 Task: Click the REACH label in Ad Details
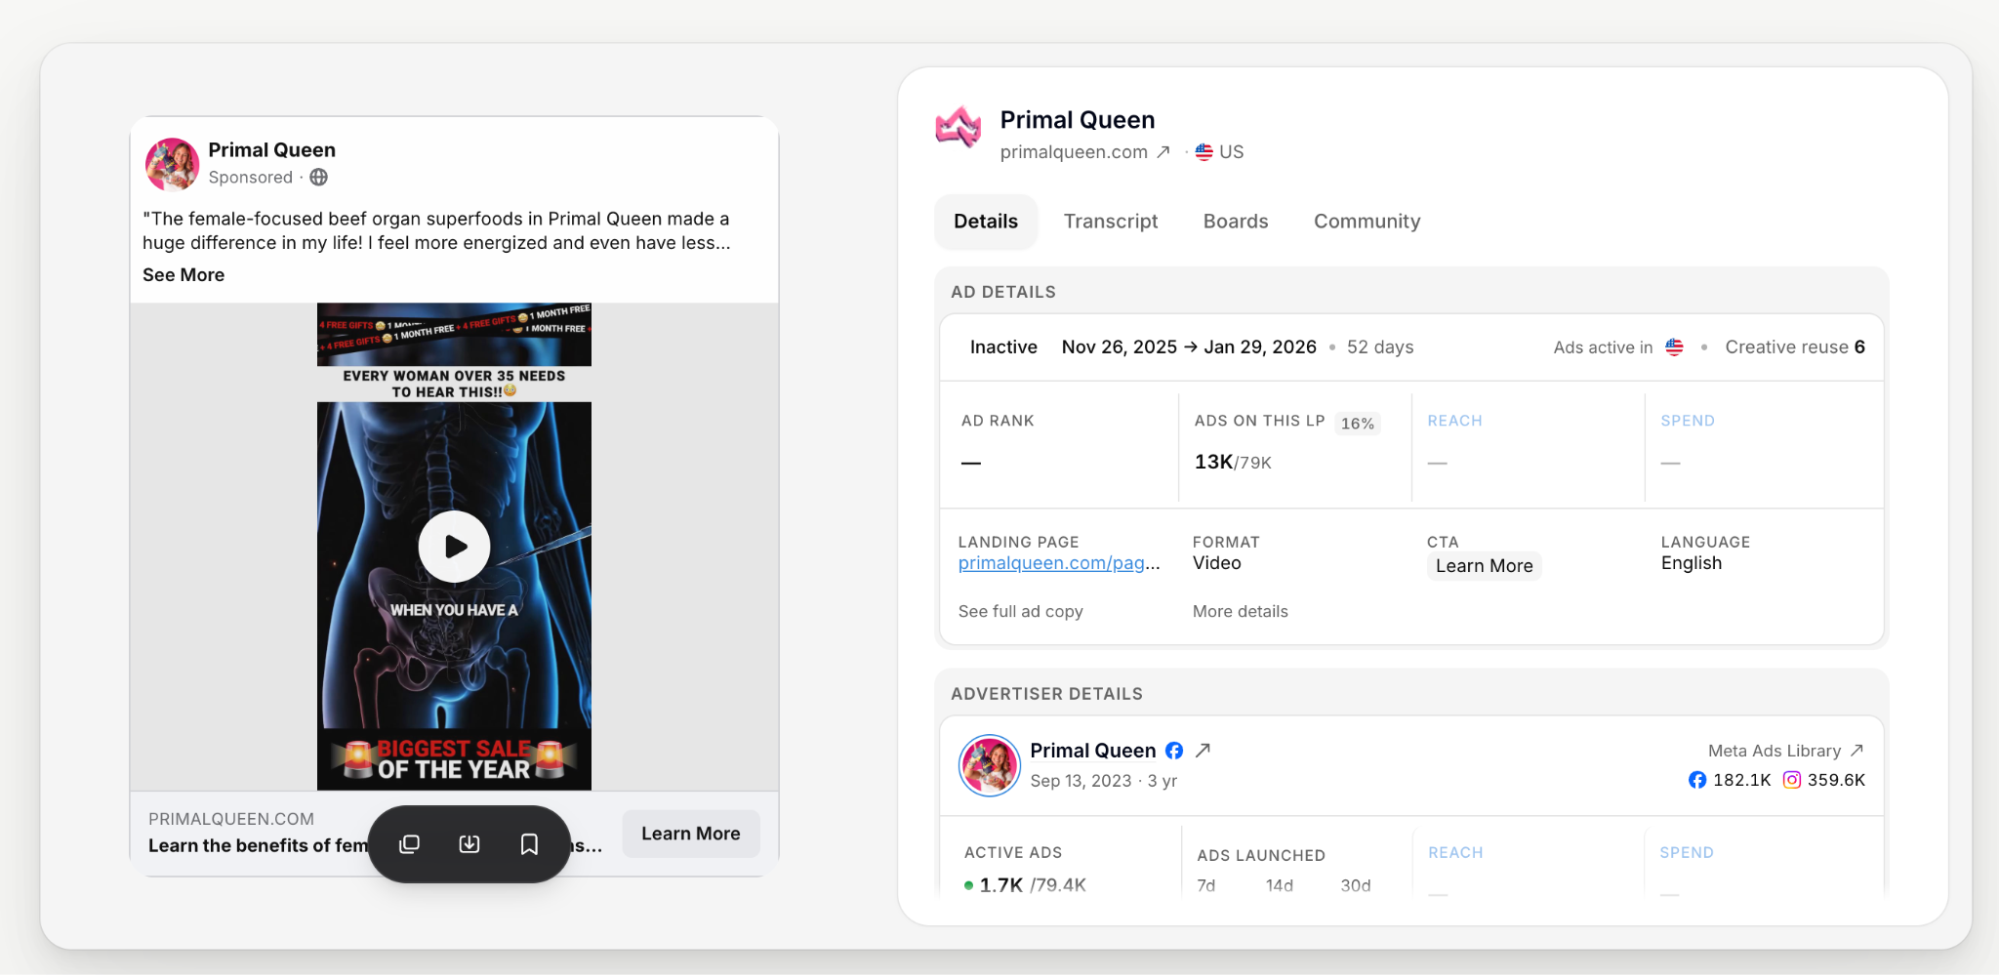pyautogui.click(x=1454, y=421)
